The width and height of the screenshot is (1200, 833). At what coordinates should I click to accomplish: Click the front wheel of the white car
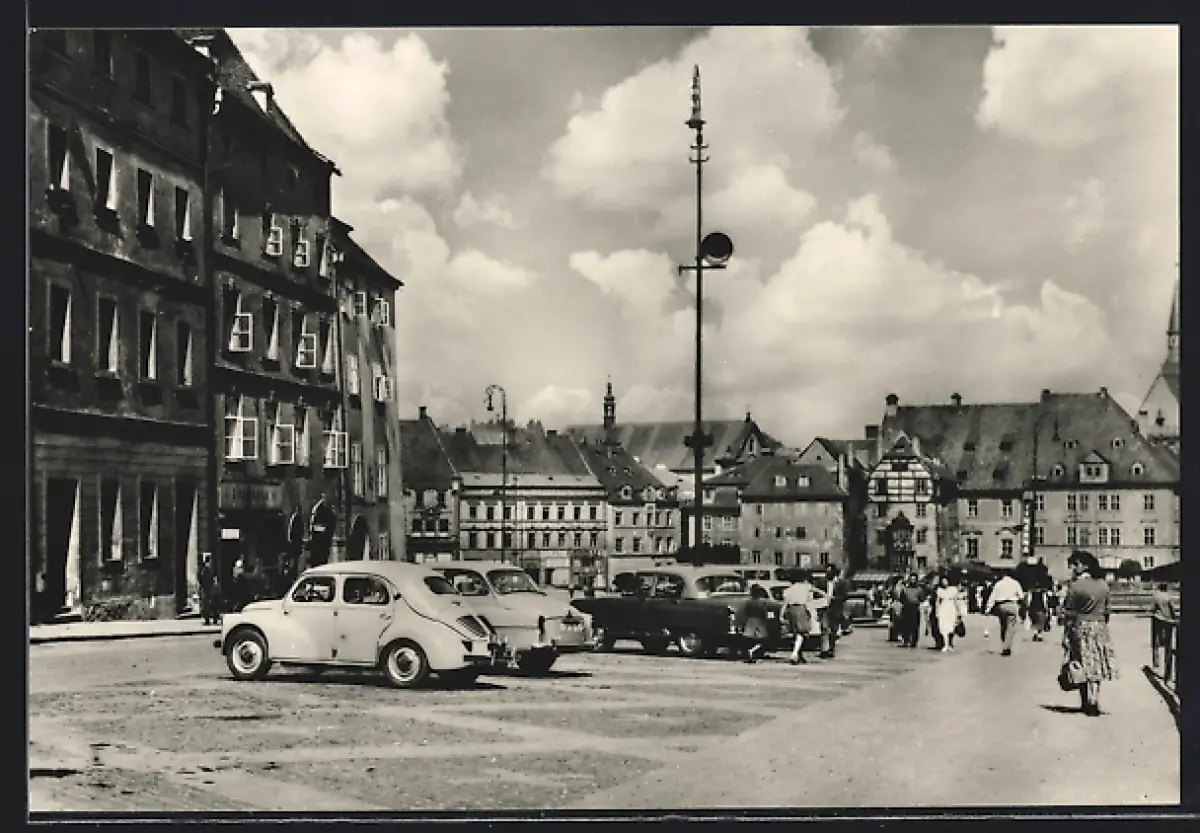point(246,655)
